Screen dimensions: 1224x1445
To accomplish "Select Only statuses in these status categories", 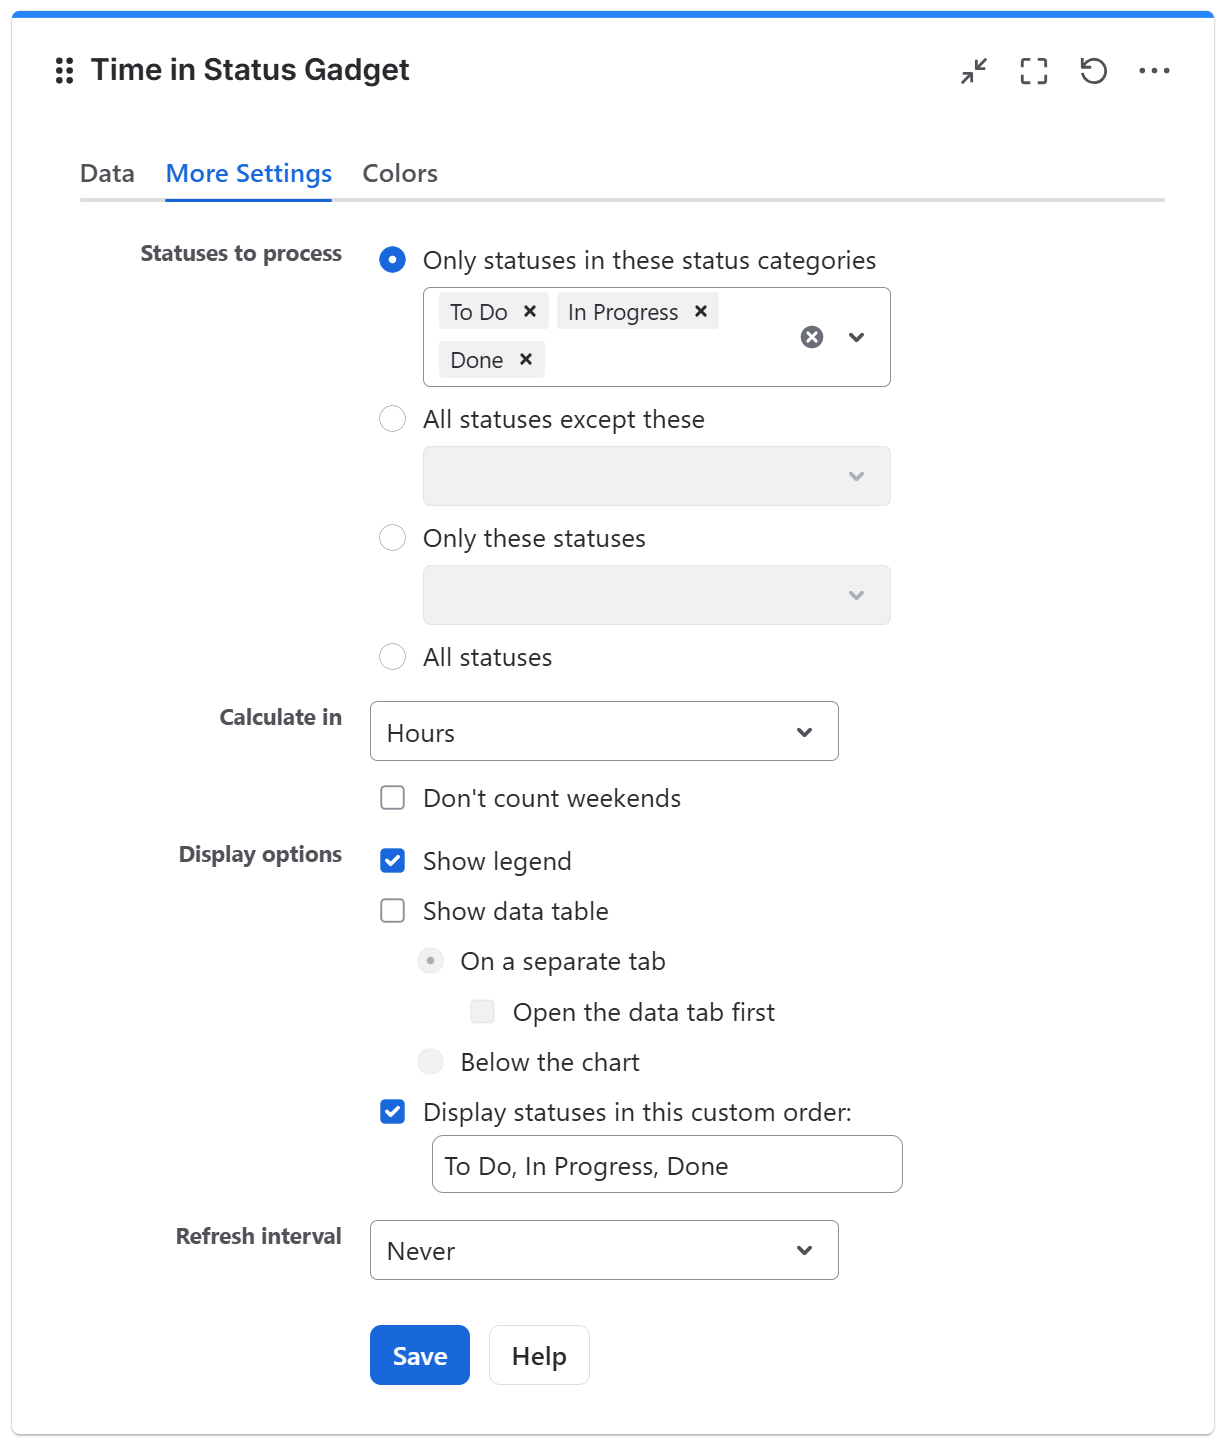I will point(393,260).
